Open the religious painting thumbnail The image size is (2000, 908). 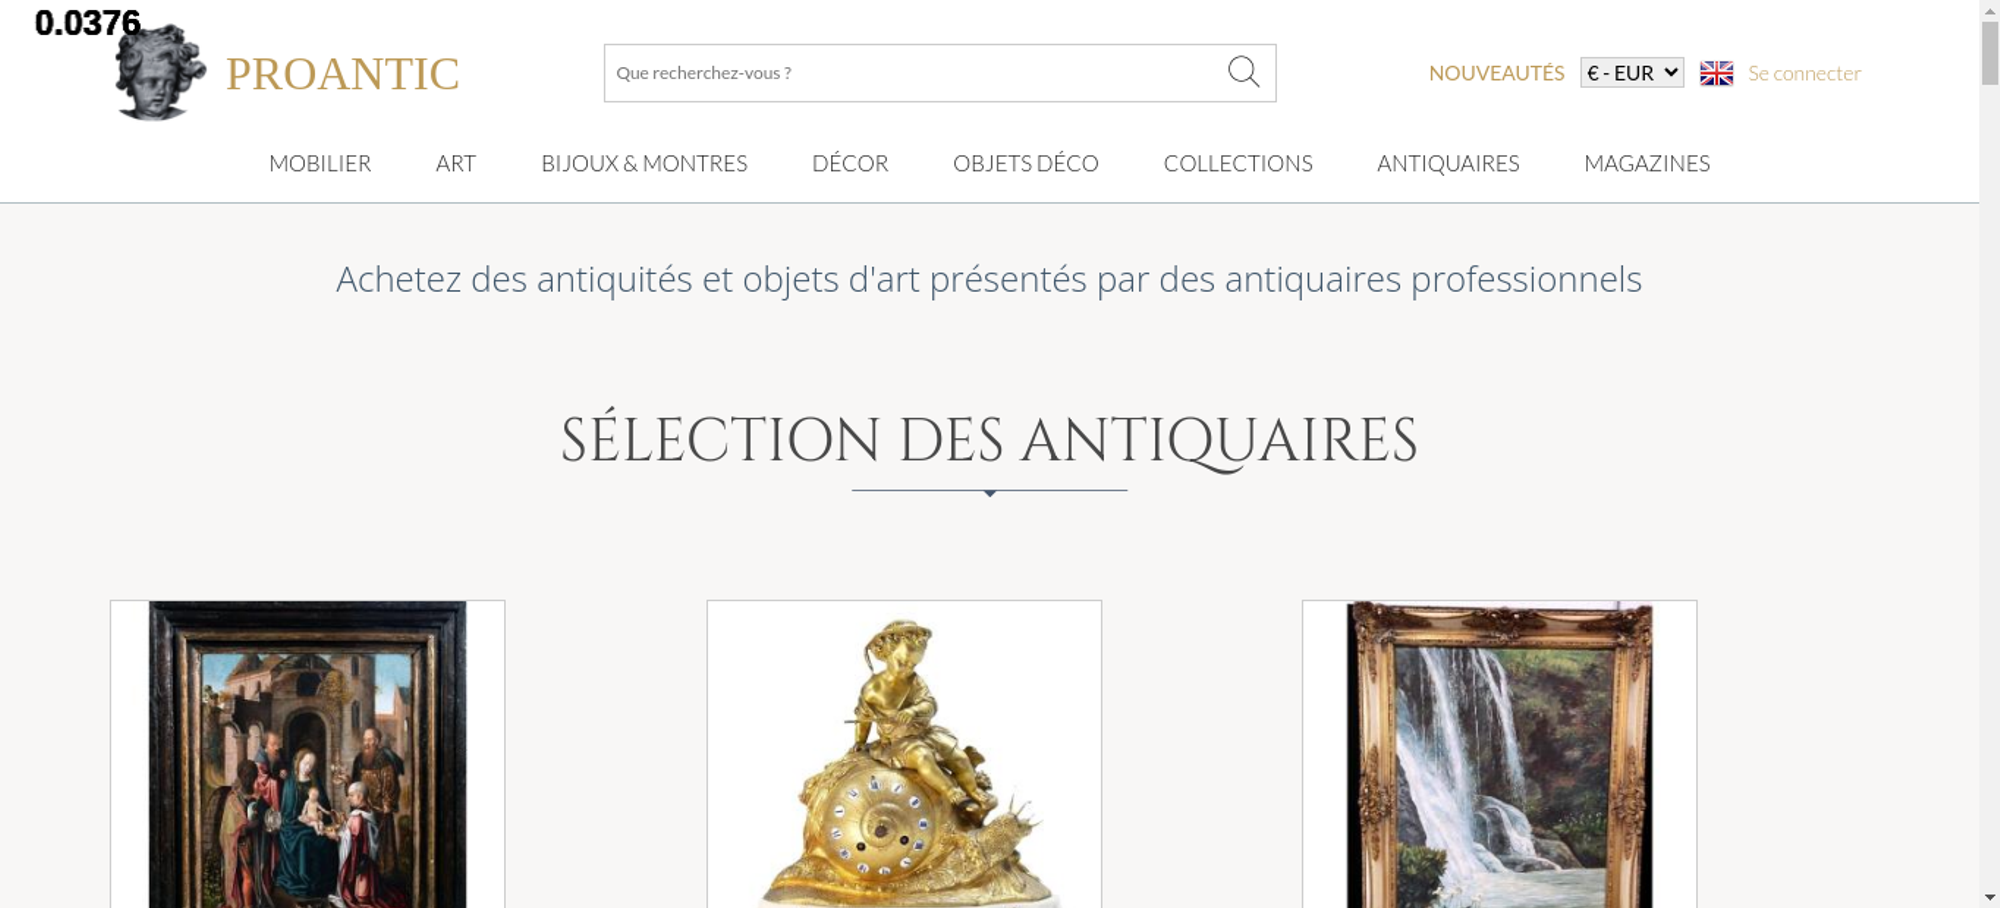[308, 754]
